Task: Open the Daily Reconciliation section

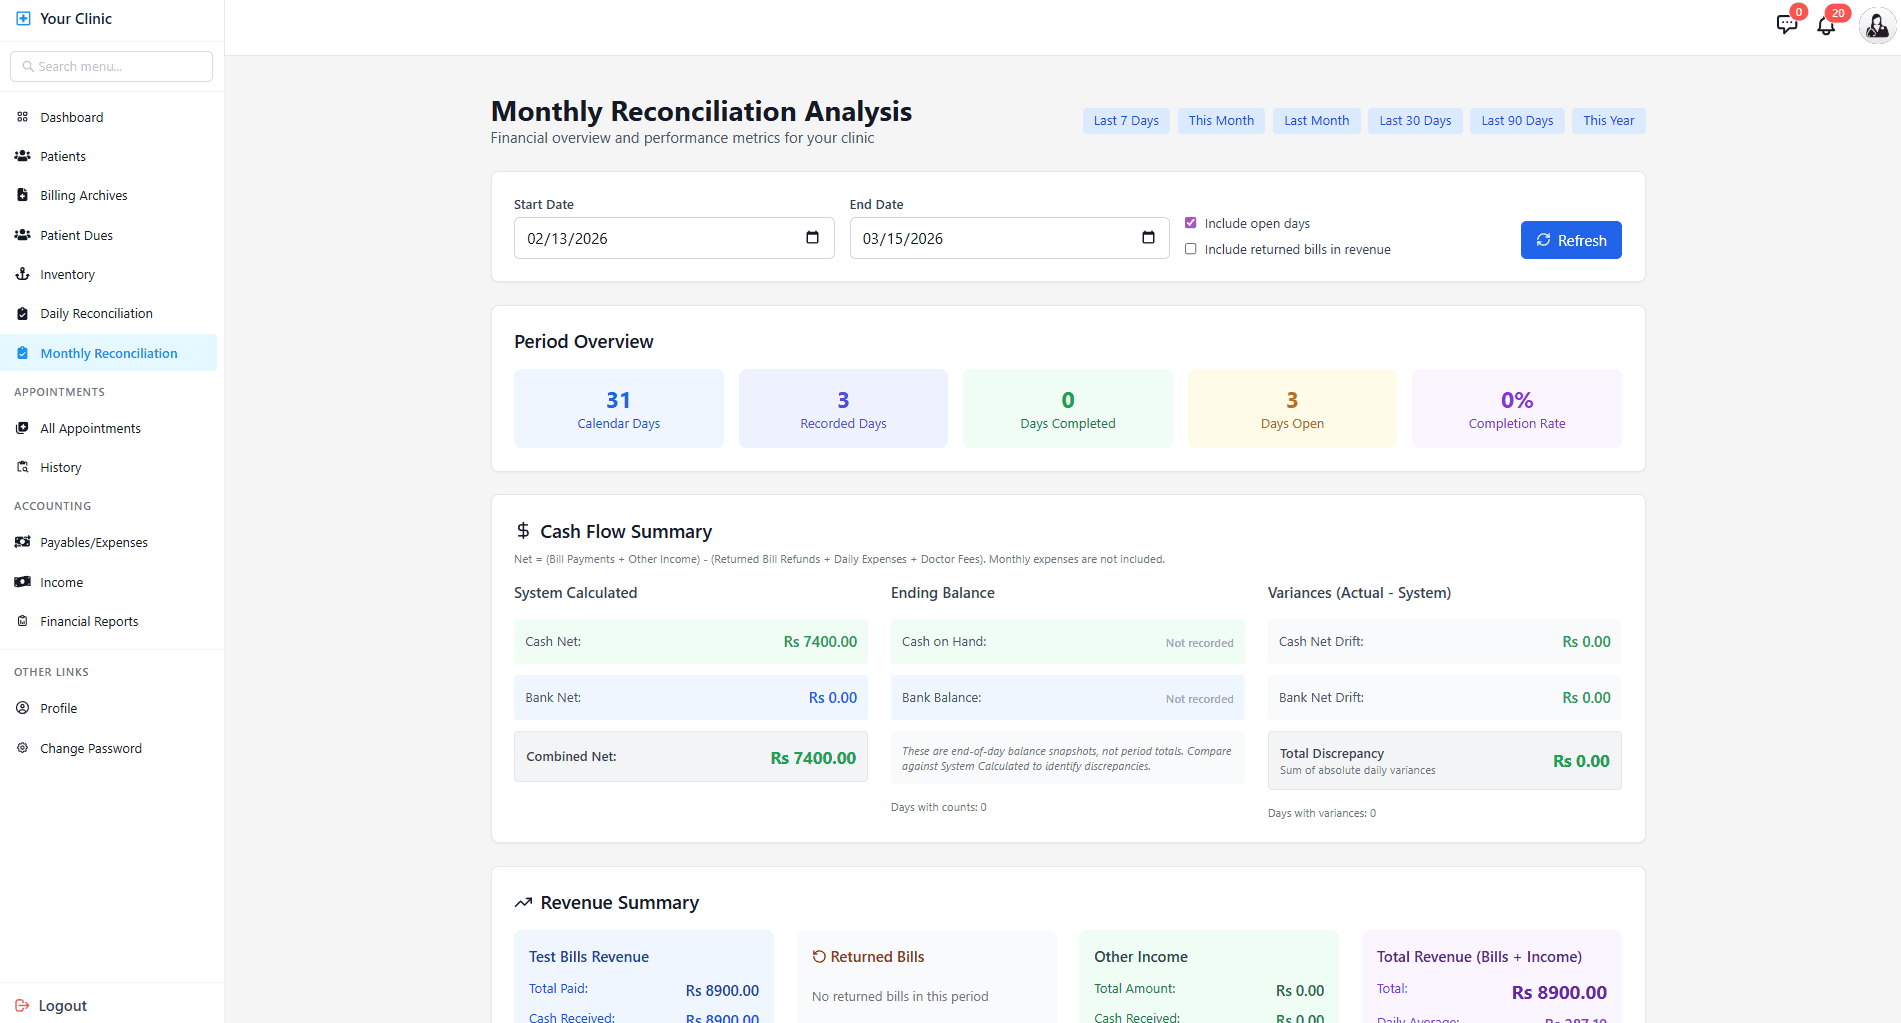Action: click(96, 313)
